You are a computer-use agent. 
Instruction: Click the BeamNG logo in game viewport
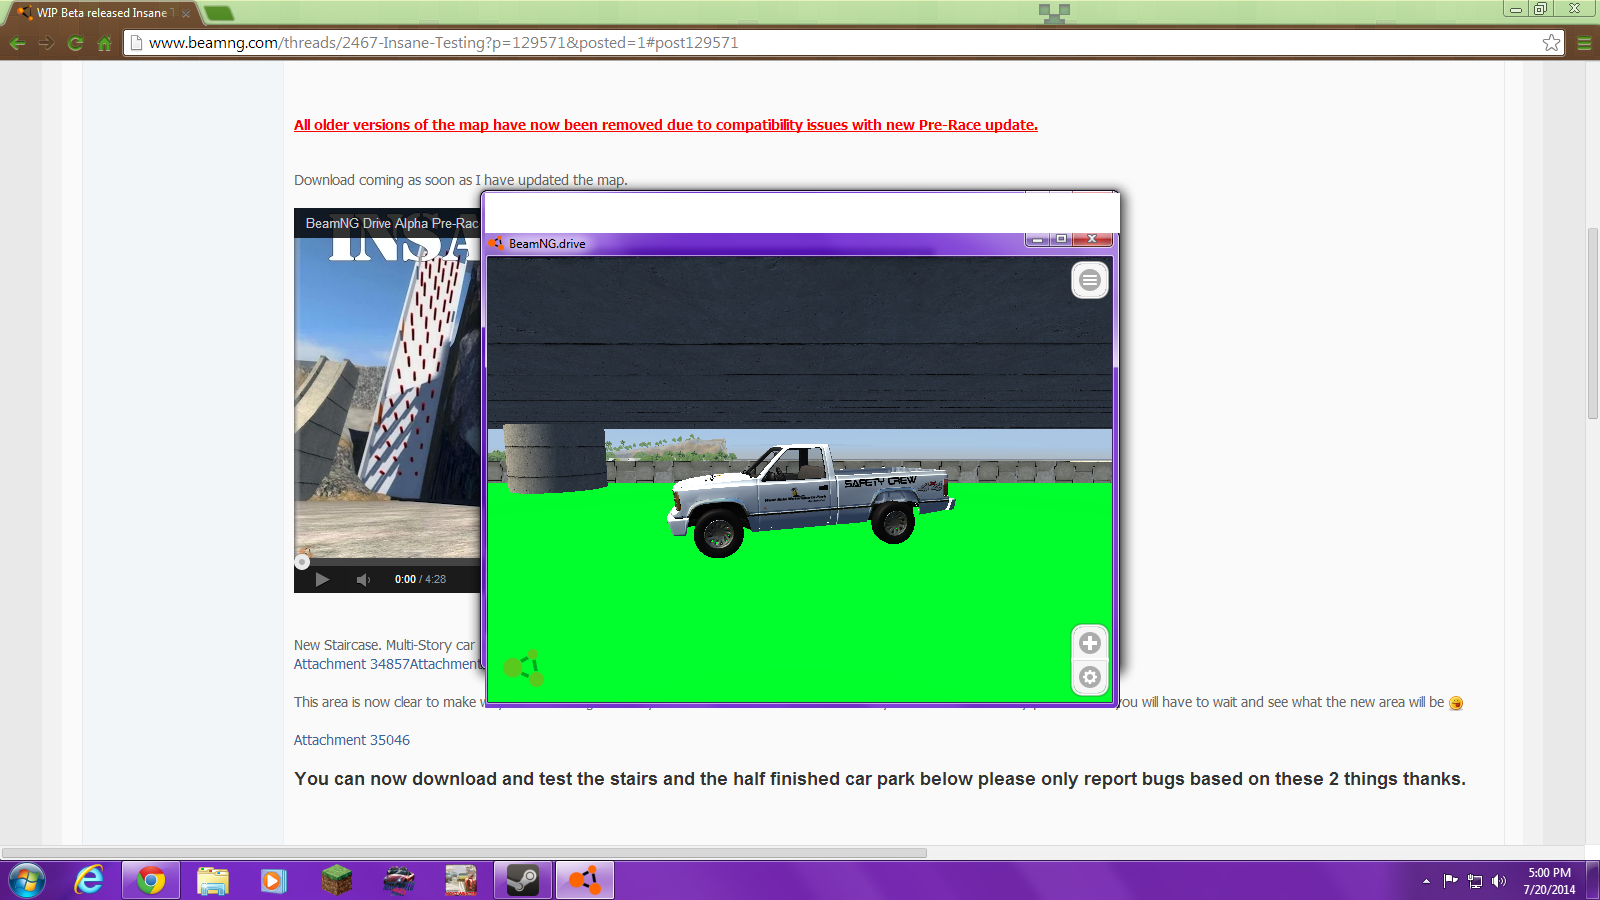point(523,667)
